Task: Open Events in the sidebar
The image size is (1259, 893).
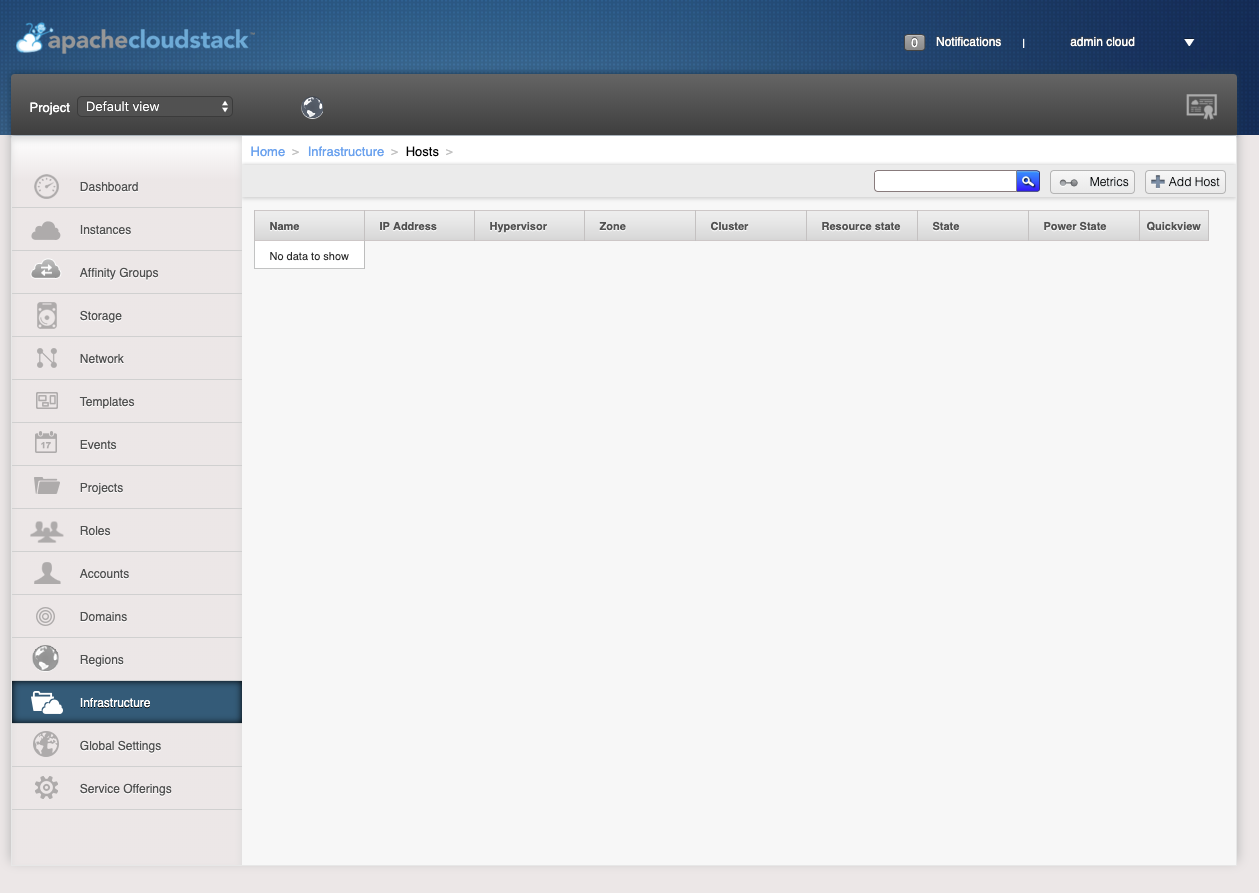Action: pos(127,445)
